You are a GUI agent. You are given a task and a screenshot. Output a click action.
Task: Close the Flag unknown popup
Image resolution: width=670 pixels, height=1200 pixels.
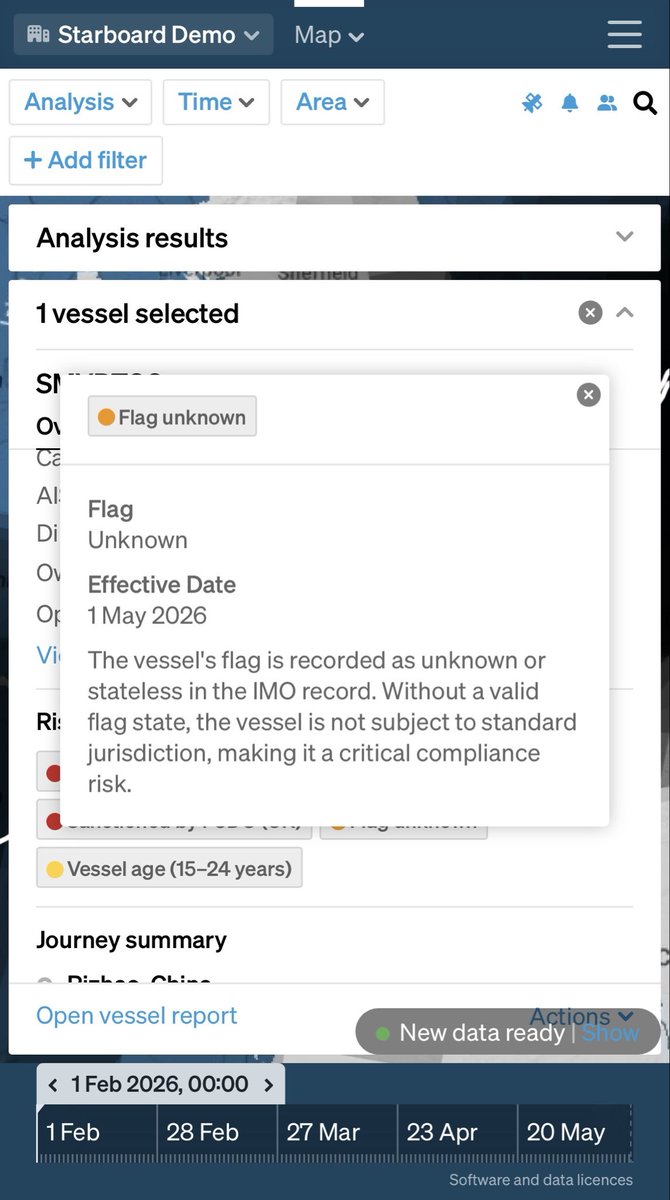tap(589, 395)
